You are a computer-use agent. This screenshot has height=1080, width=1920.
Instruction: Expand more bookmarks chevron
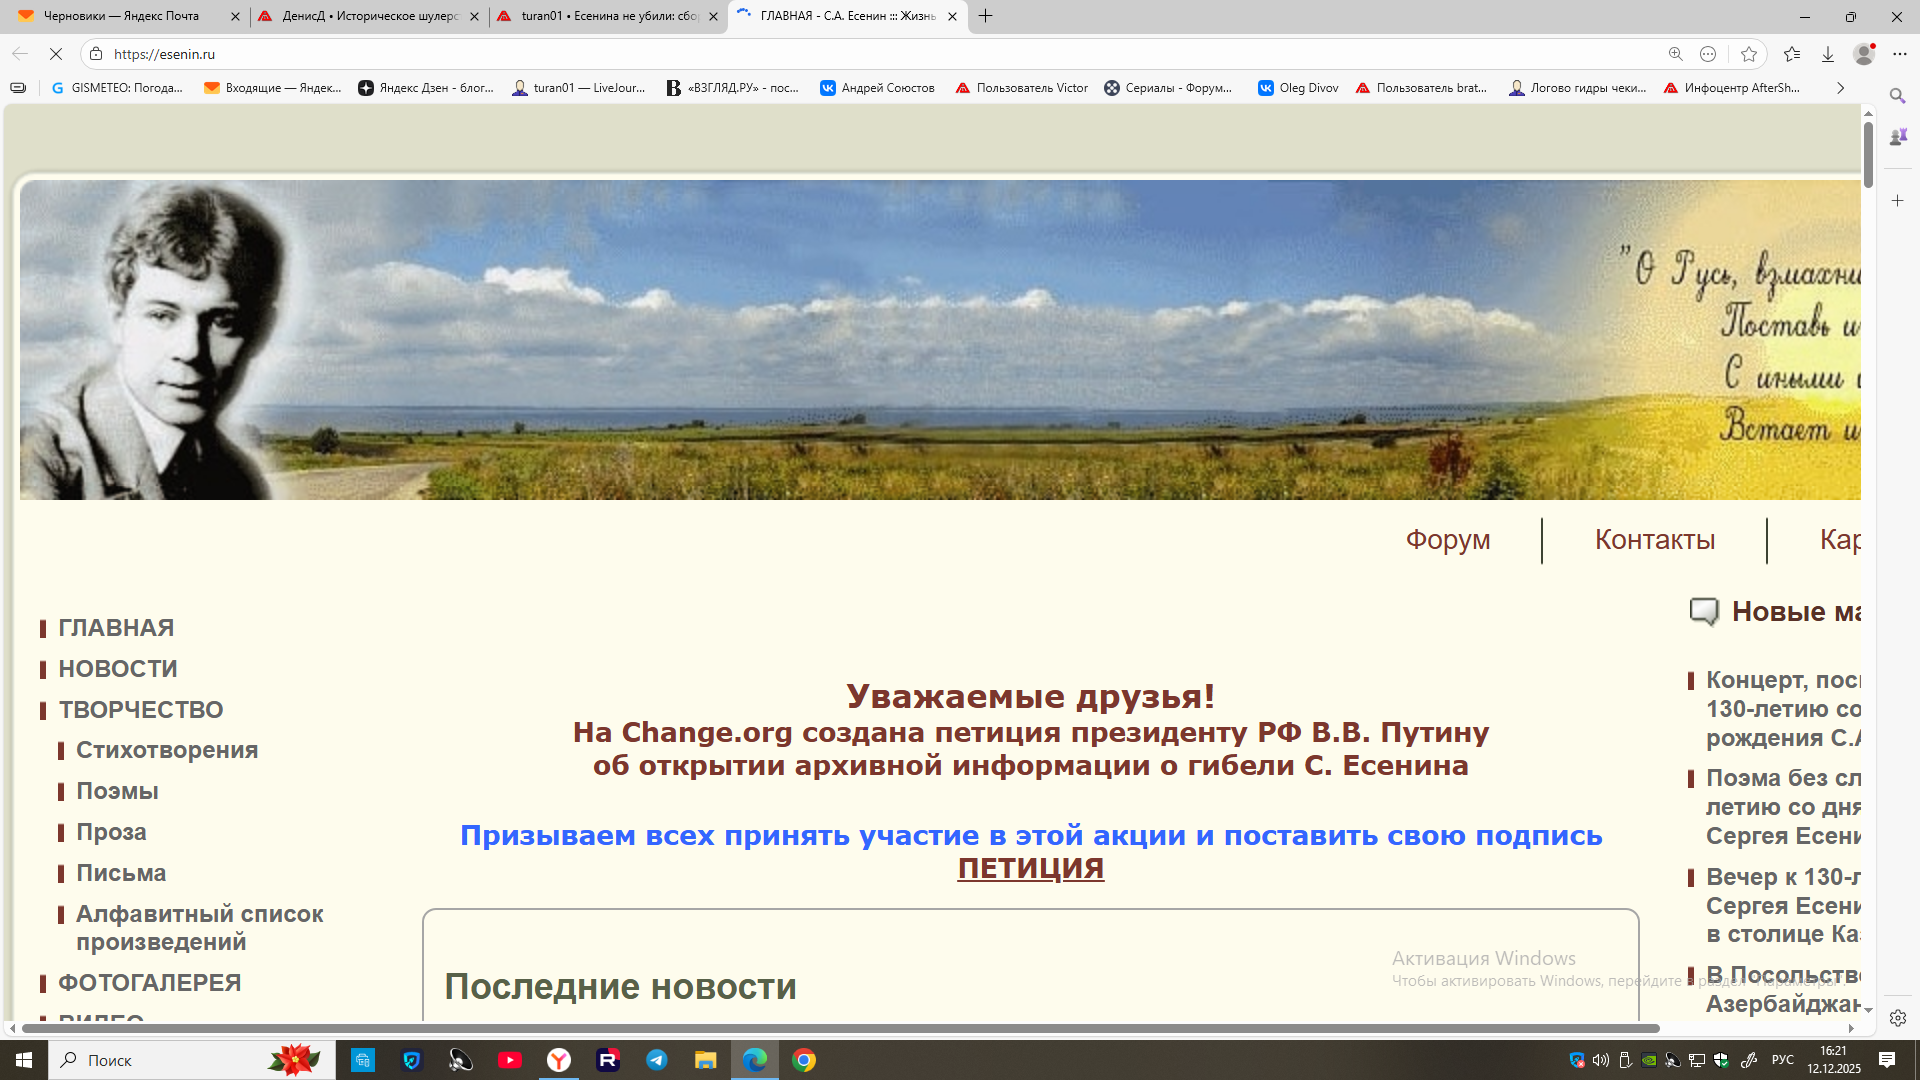coord(1840,88)
